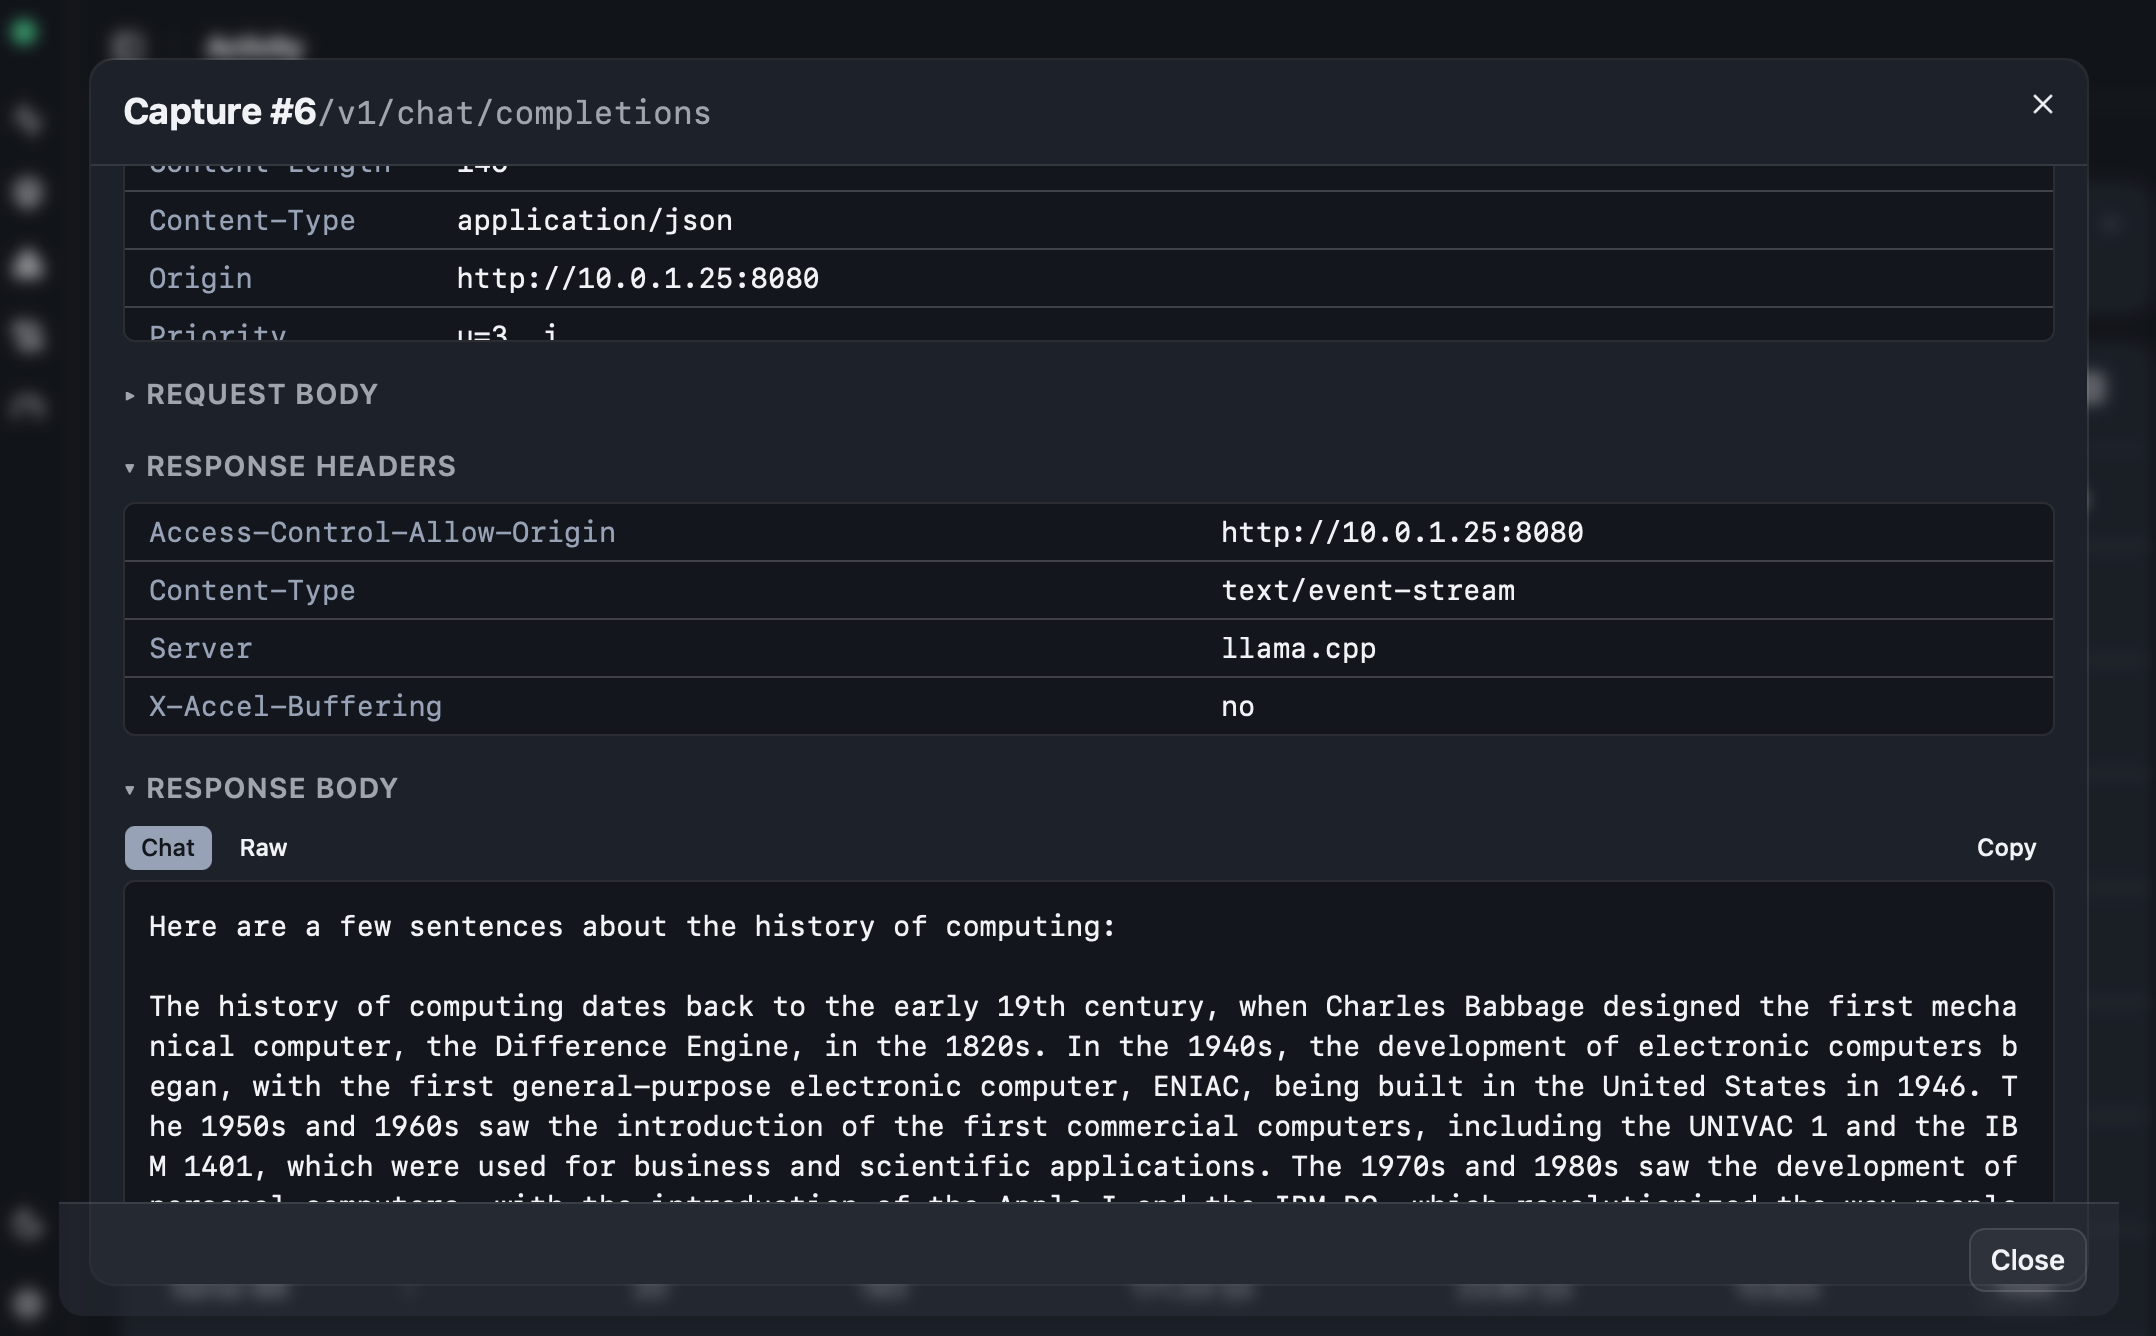Click the request Content-Type header name
Image resolution: width=2156 pixels, height=1336 pixels.
click(252, 220)
